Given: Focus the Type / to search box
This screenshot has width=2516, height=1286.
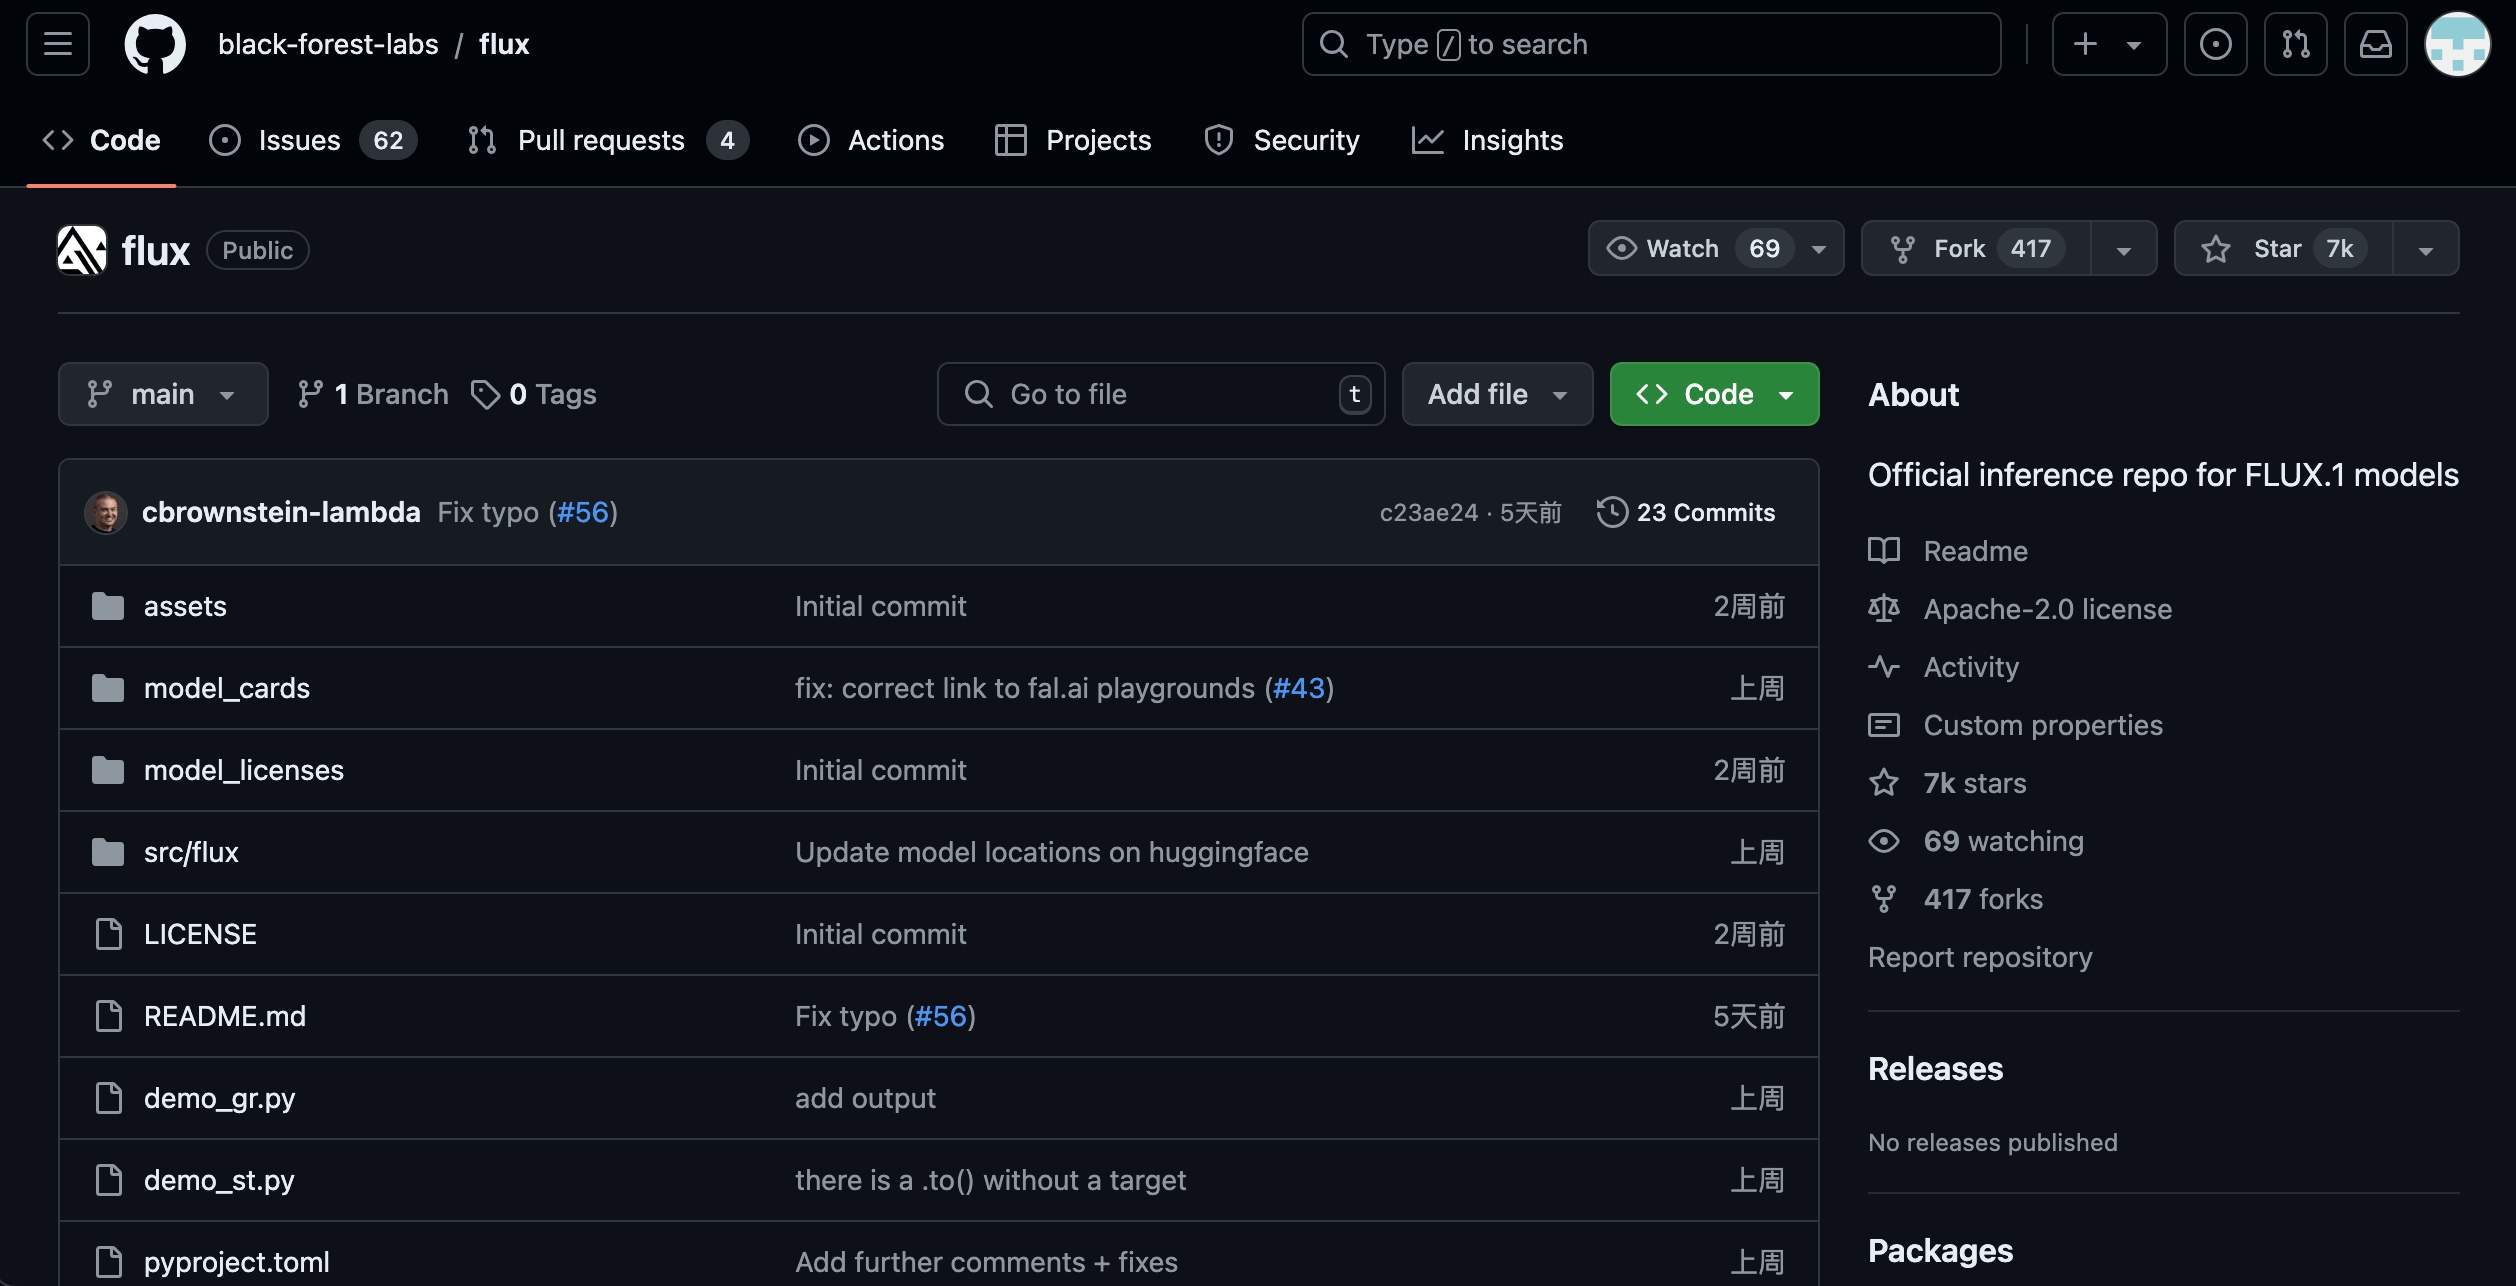Looking at the screenshot, I should coord(1651,44).
